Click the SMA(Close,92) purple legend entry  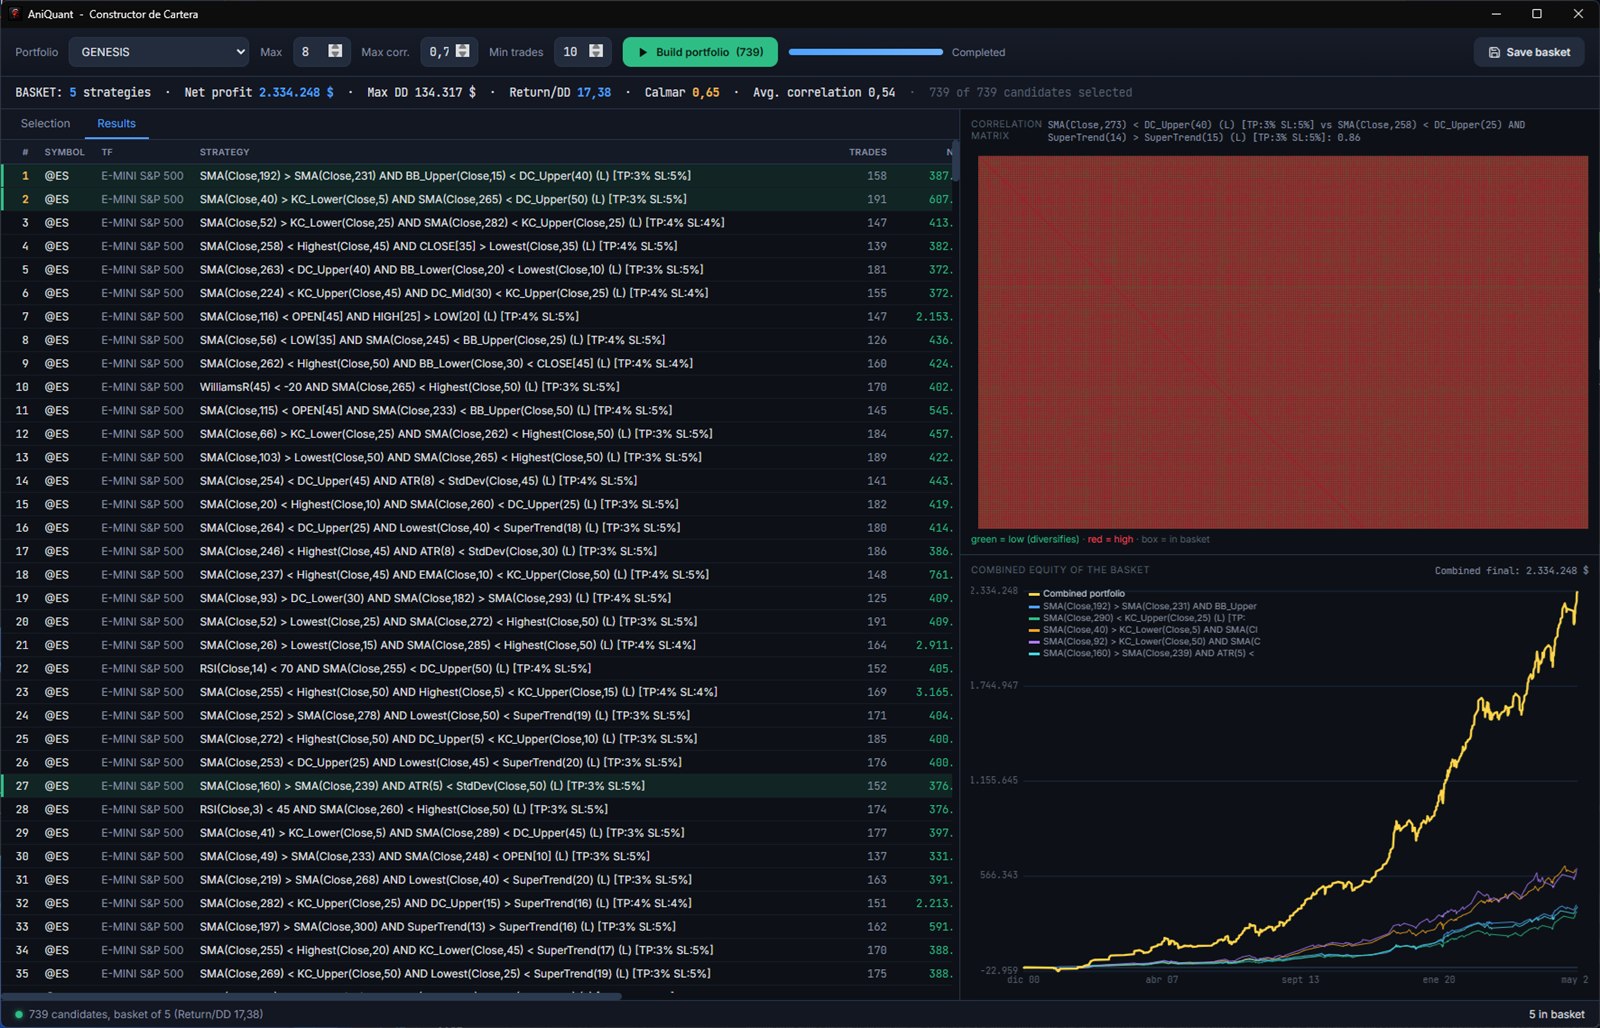coord(1144,641)
